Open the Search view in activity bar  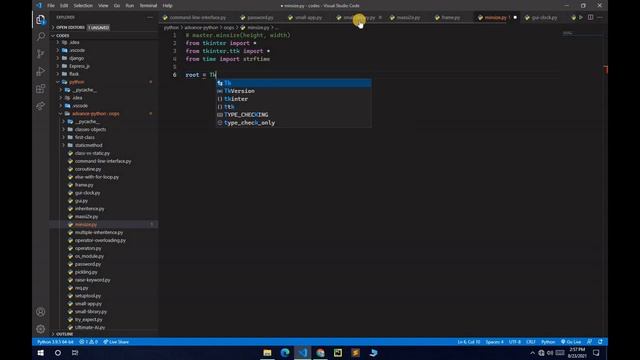pos(40,37)
